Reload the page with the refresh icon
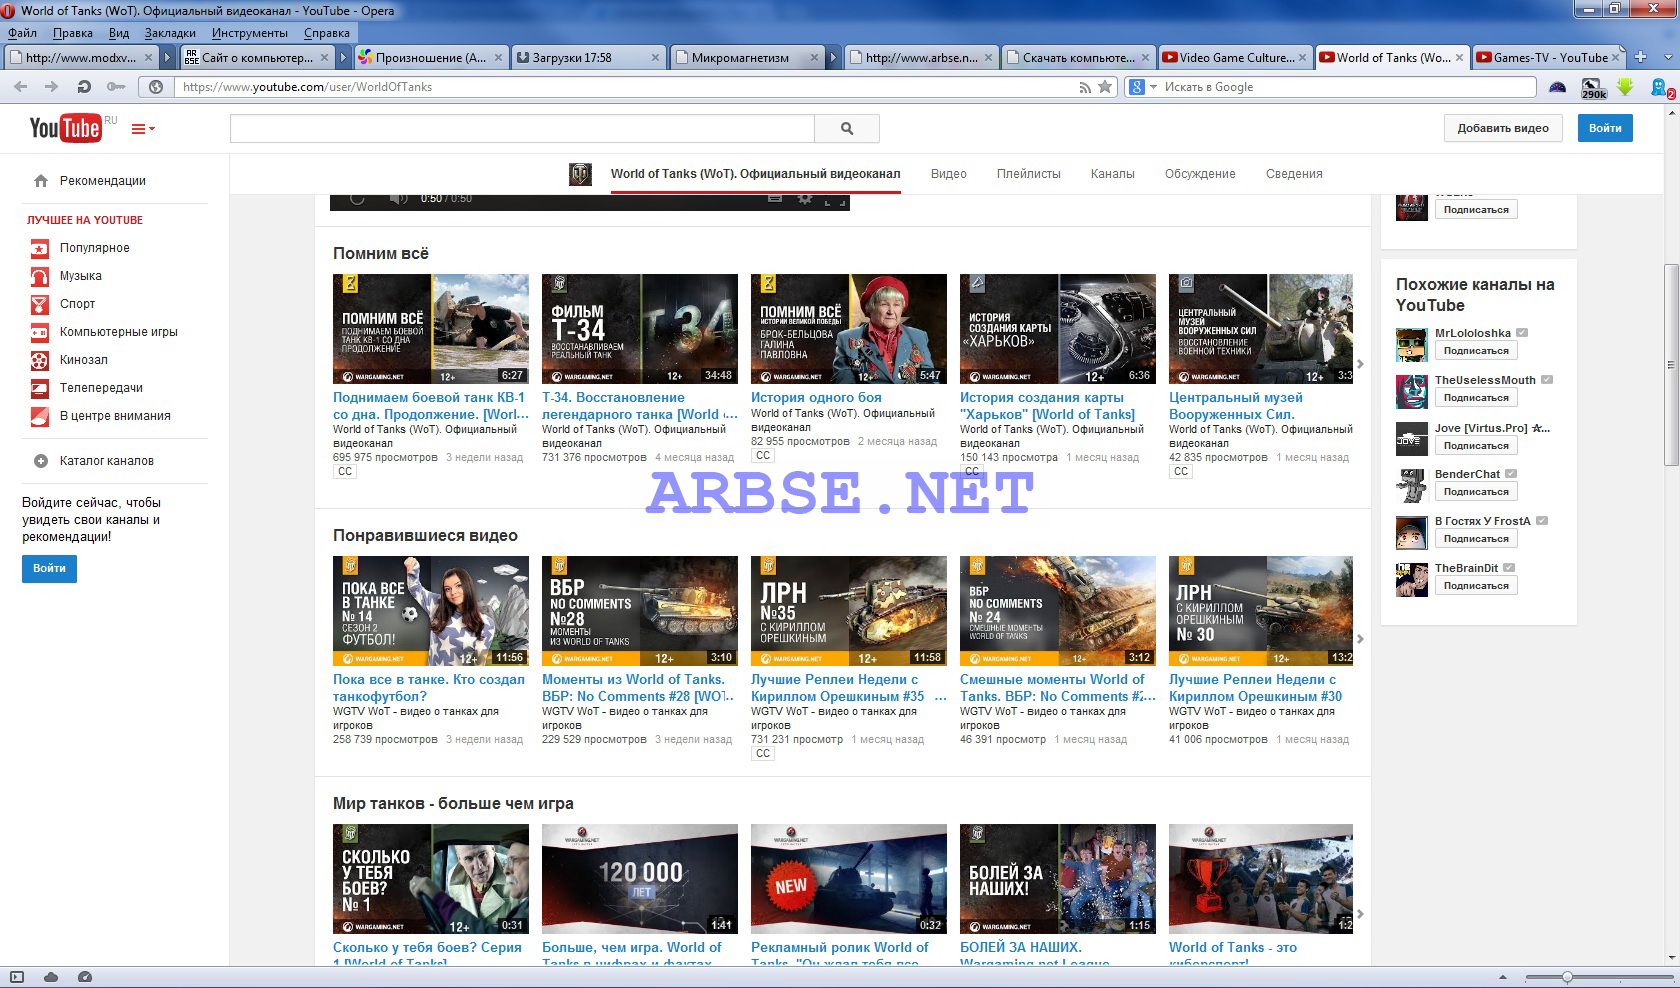The image size is (1680, 988). (84, 87)
